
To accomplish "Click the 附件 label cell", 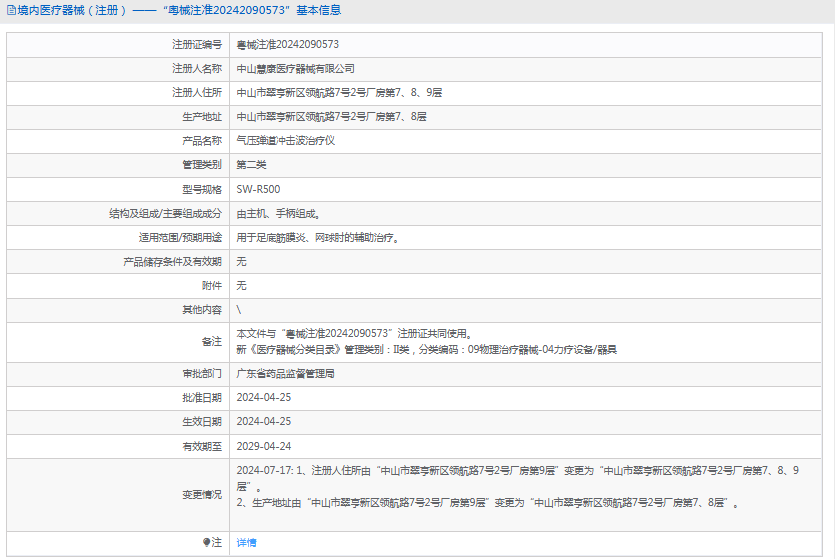I will (118, 286).
